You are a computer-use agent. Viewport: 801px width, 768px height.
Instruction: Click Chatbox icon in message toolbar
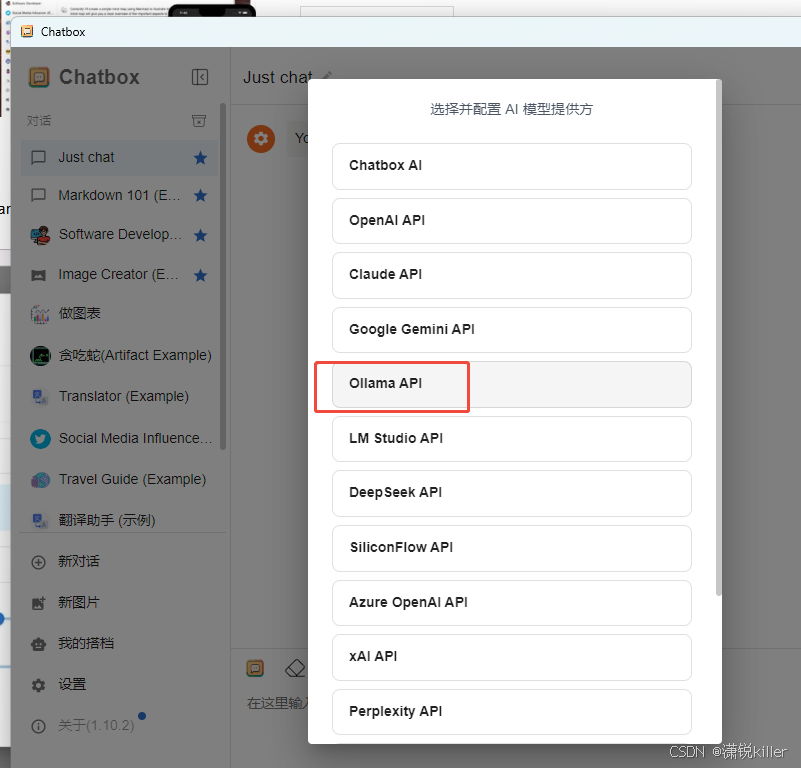point(255,668)
